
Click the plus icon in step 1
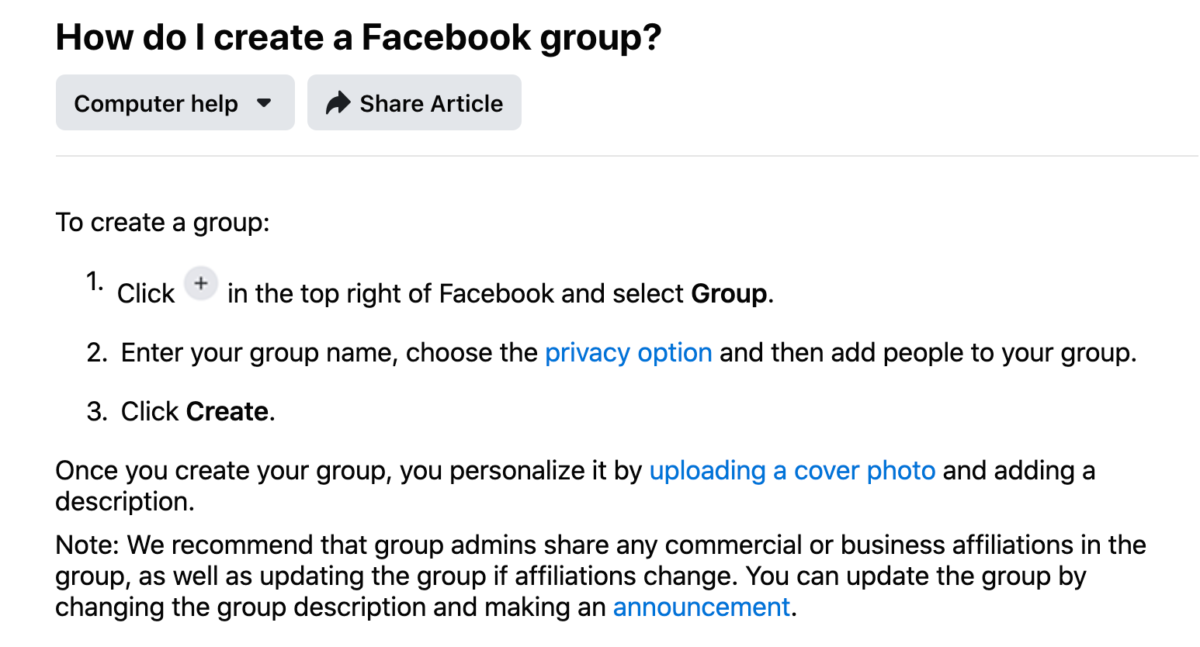(x=201, y=285)
